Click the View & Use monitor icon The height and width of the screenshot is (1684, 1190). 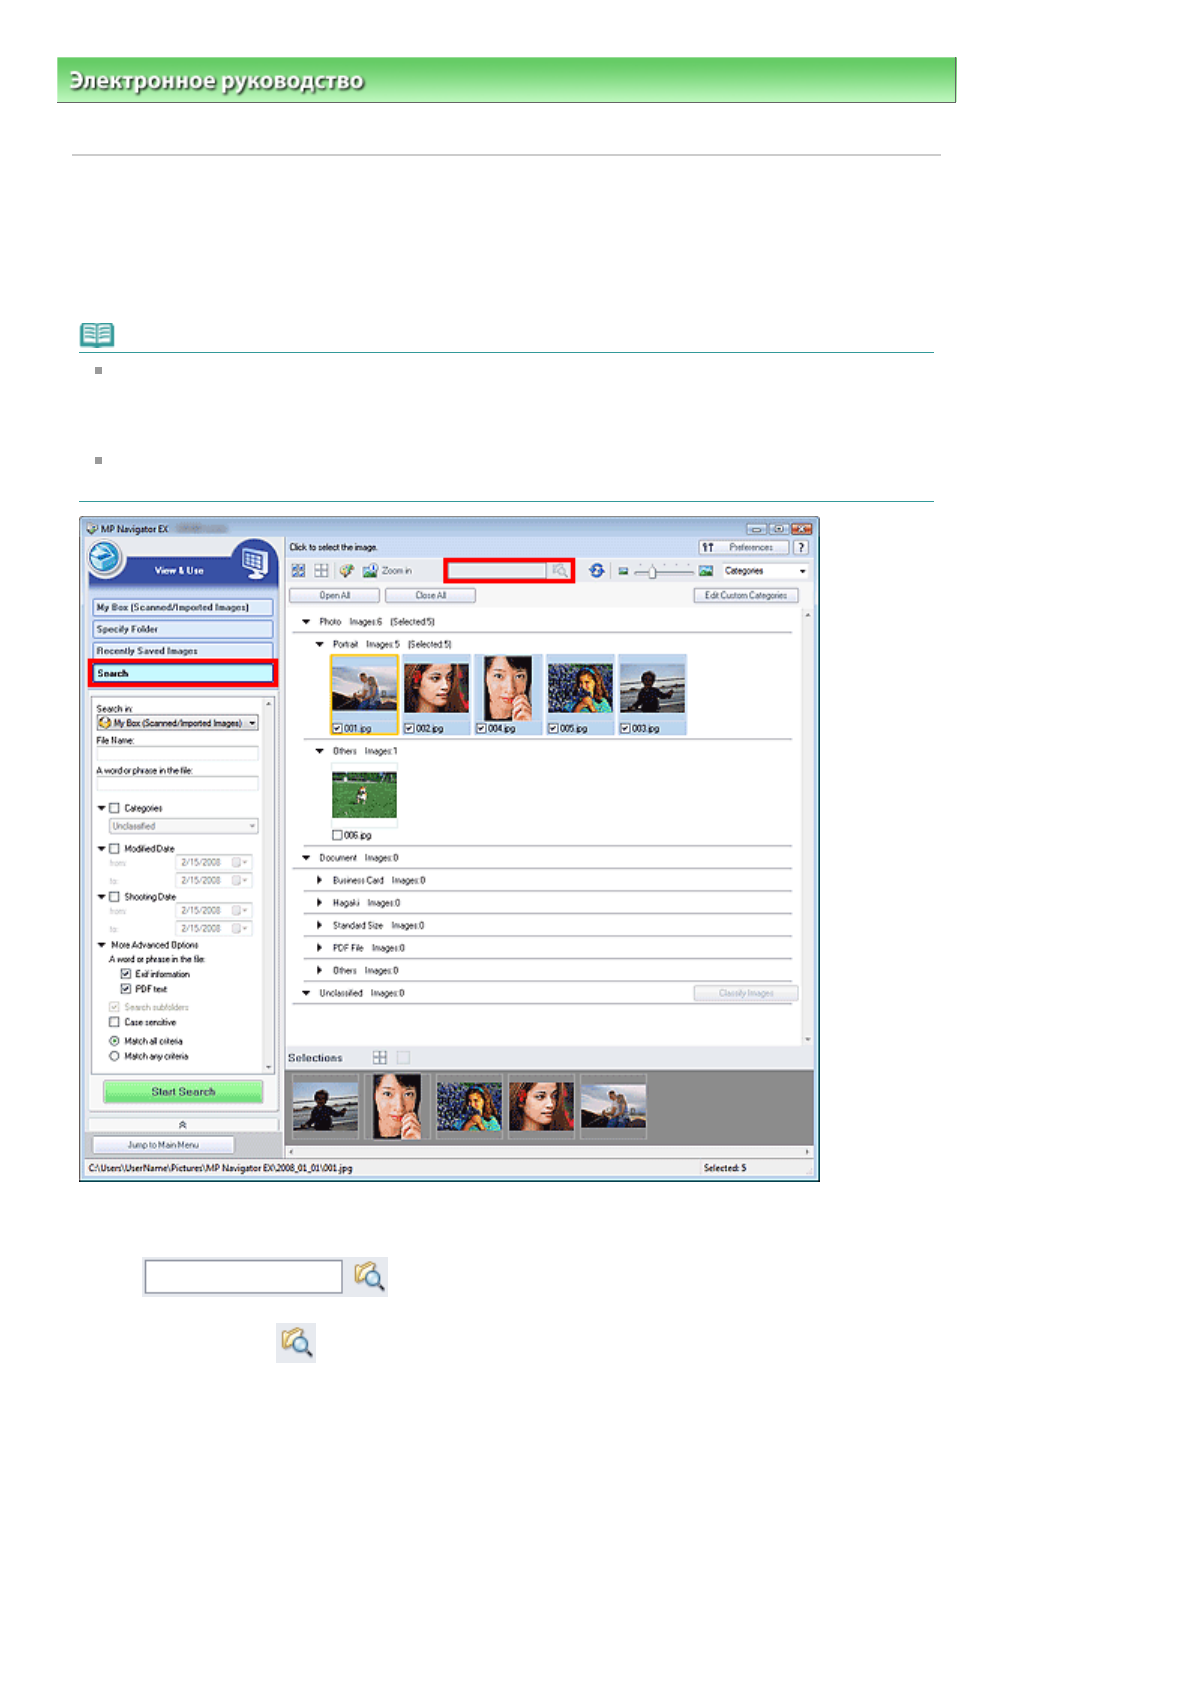pyautogui.click(x=255, y=563)
